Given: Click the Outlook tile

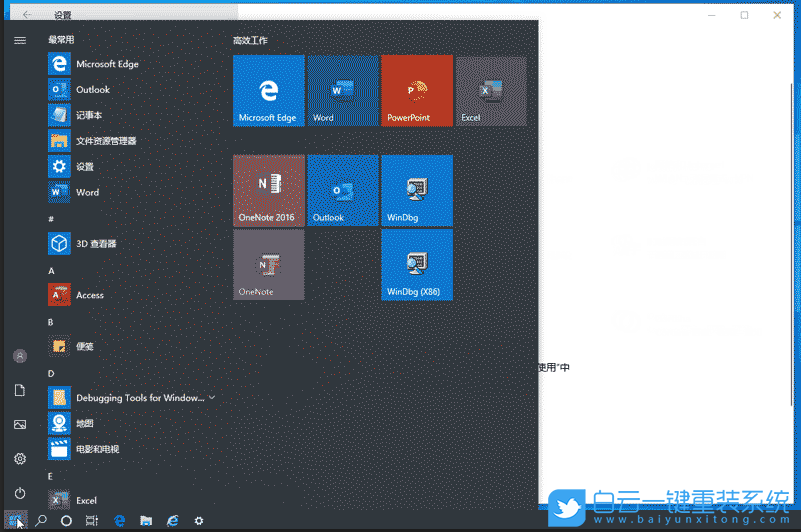Looking at the screenshot, I should (343, 190).
